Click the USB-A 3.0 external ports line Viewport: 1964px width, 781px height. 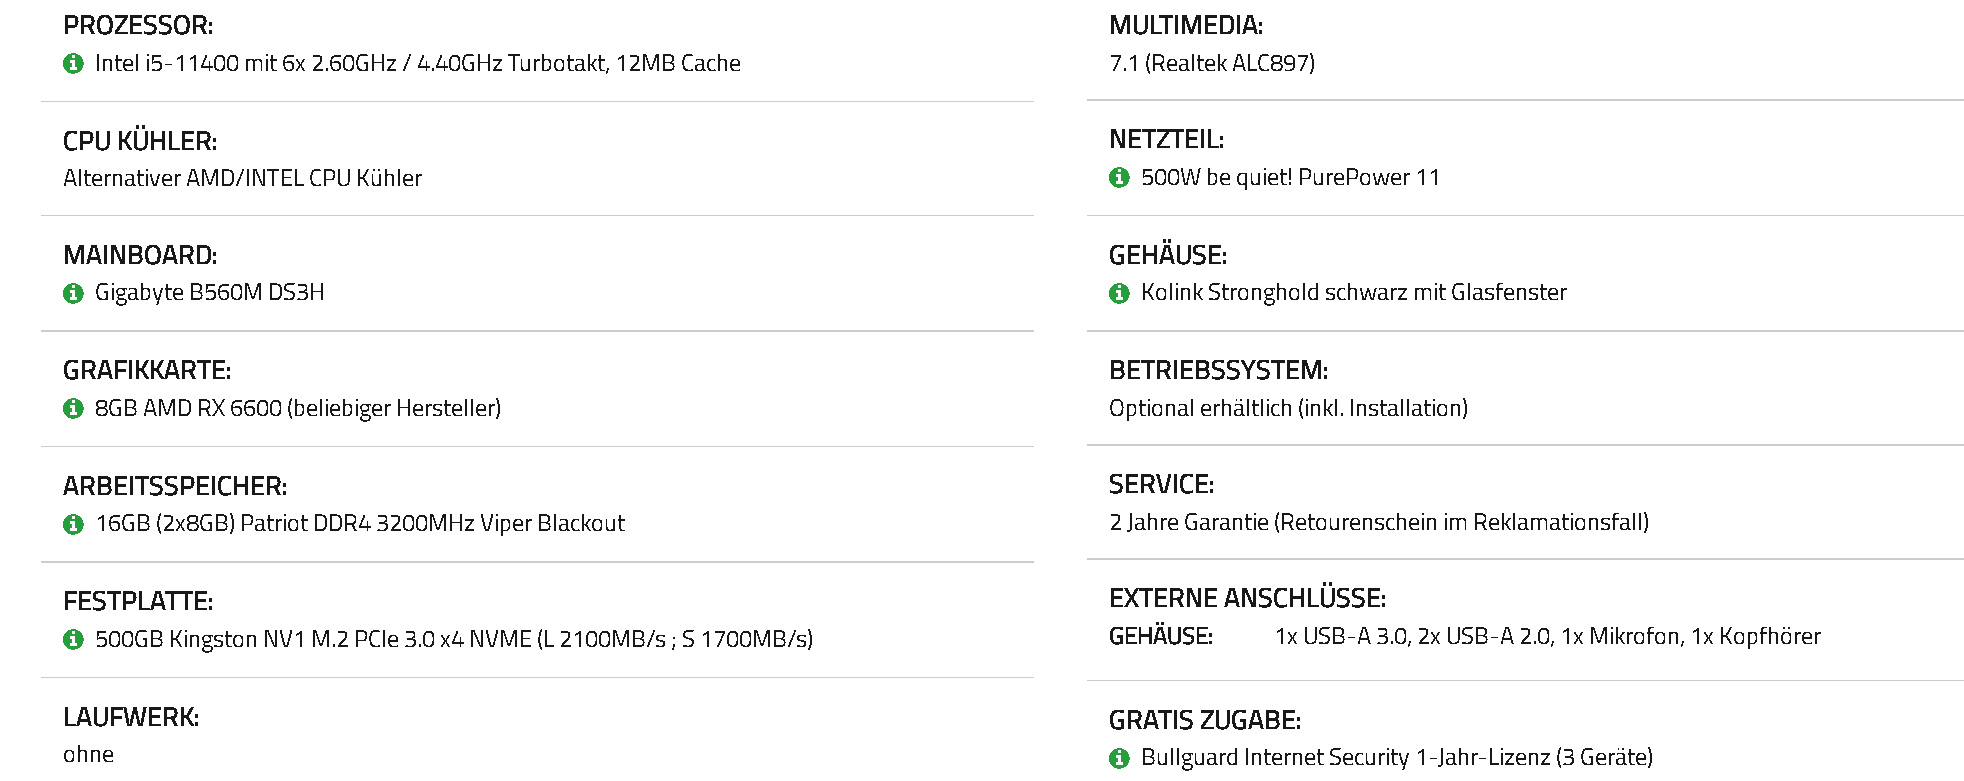click(x=1548, y=636)
